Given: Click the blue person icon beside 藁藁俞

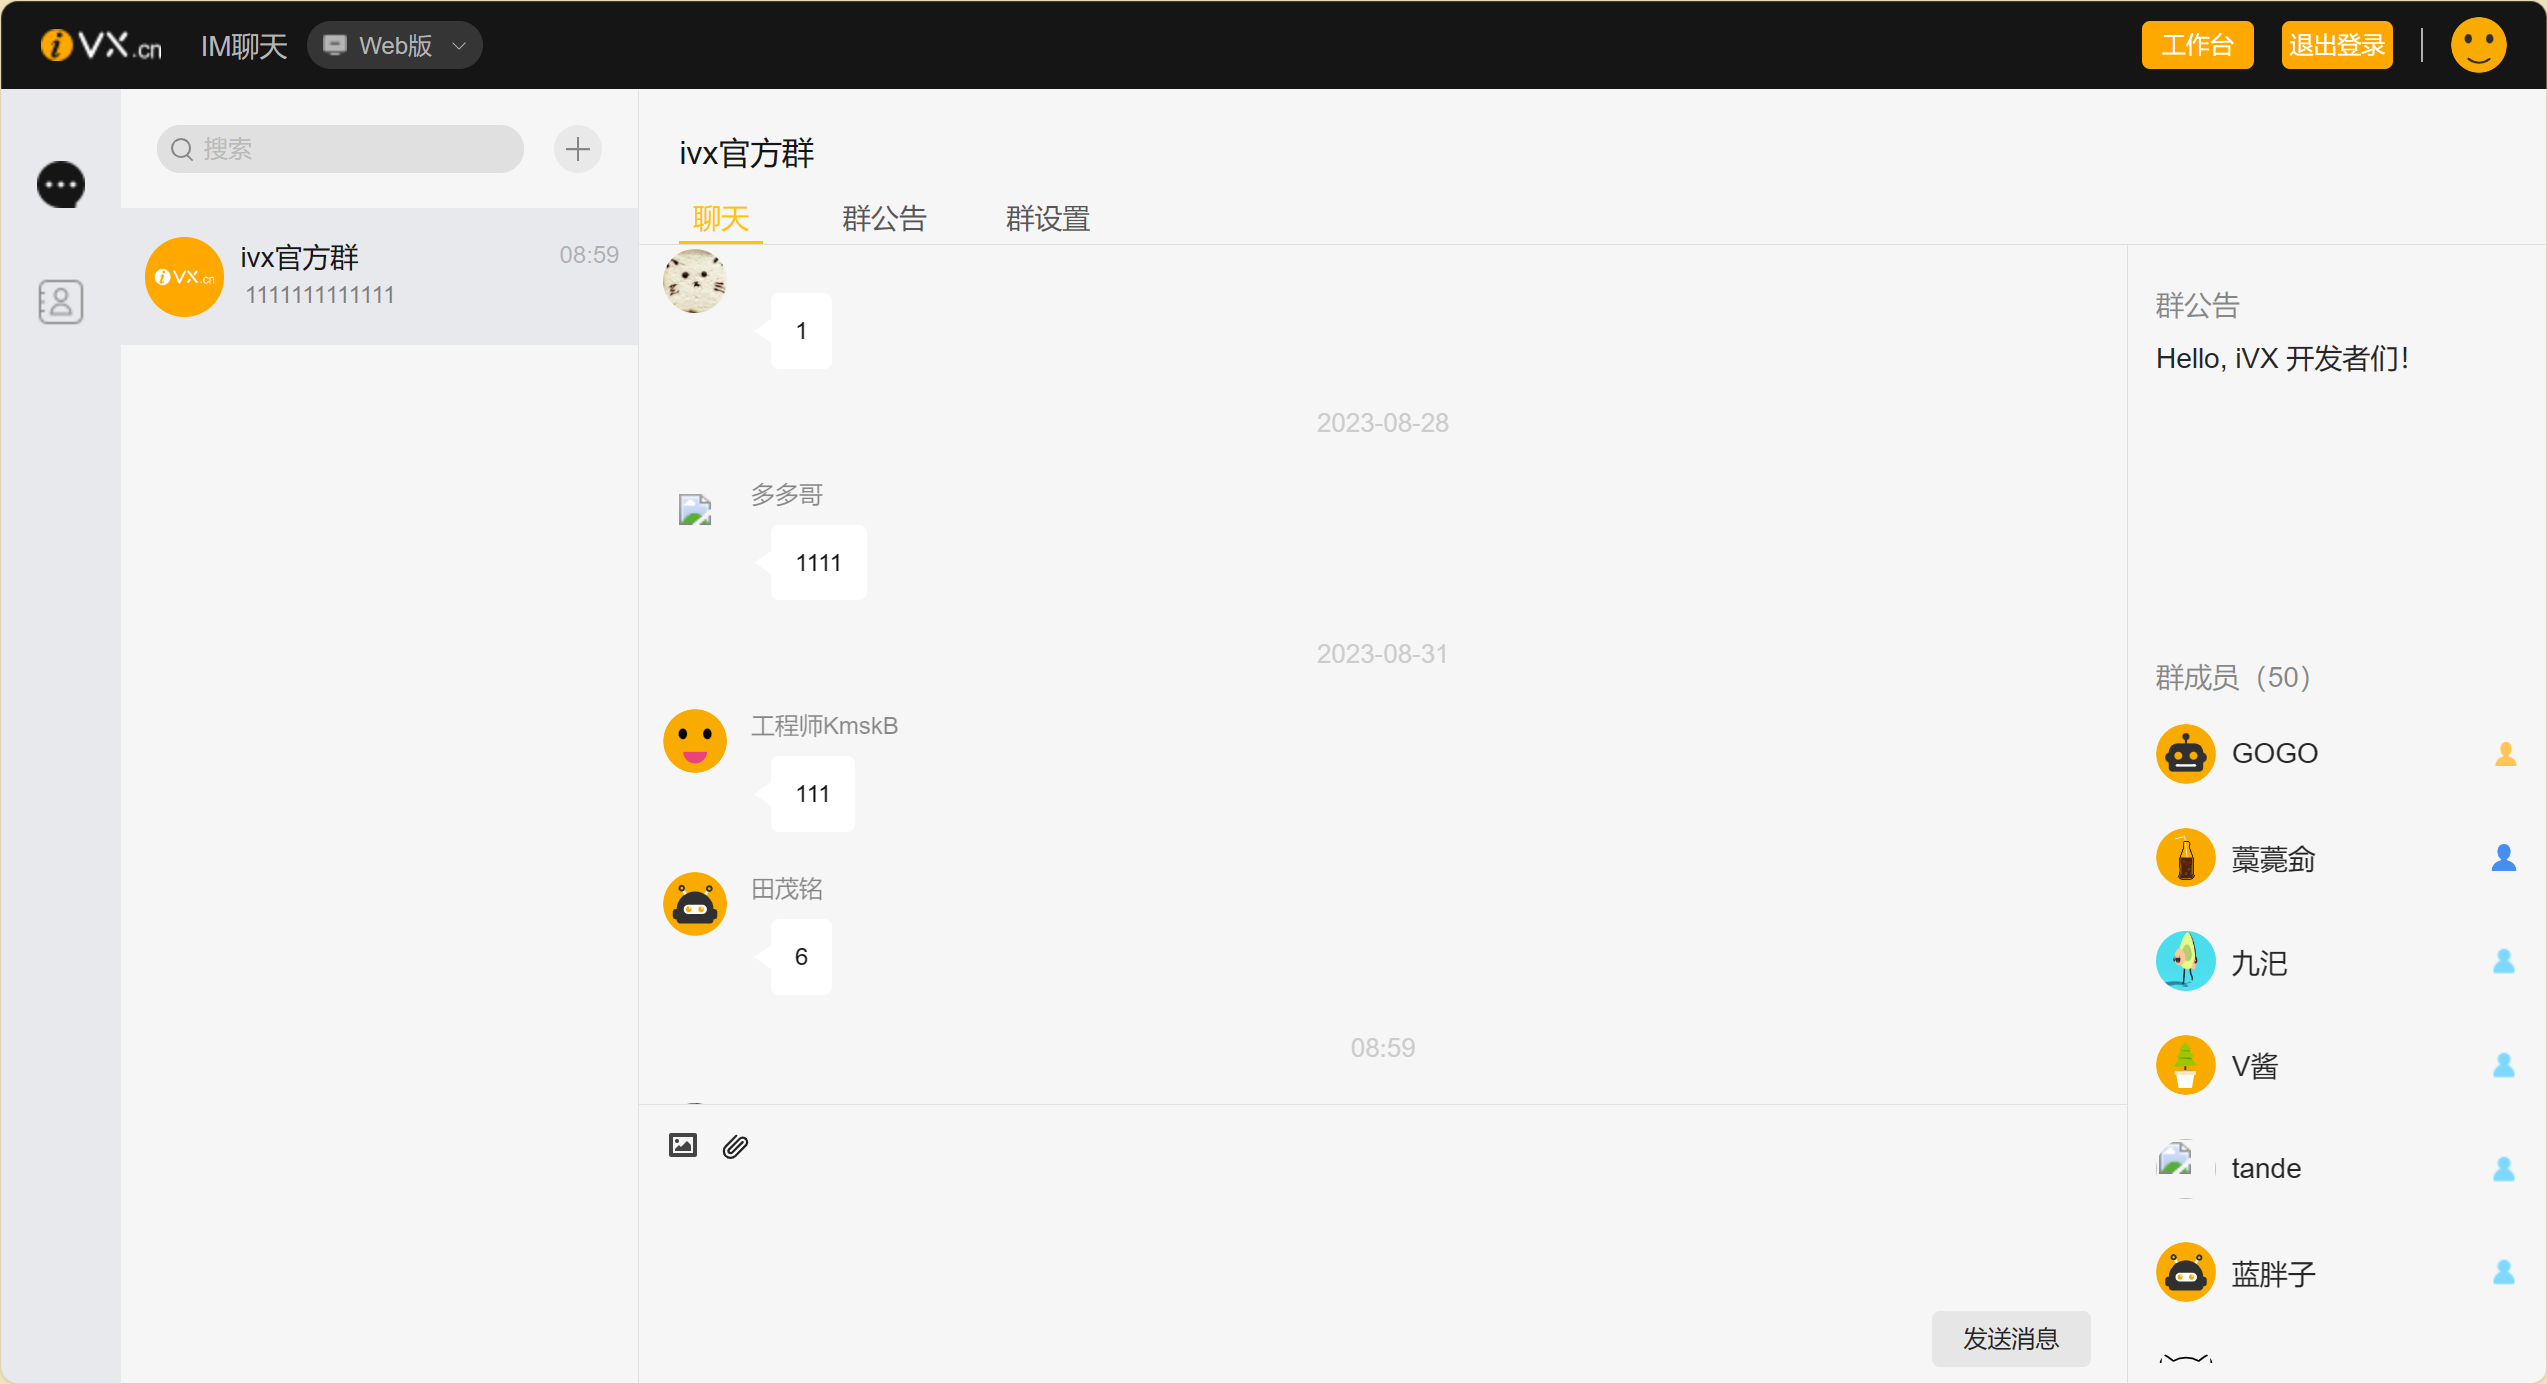Looking at the screenshot, I should coord(2503,858).
